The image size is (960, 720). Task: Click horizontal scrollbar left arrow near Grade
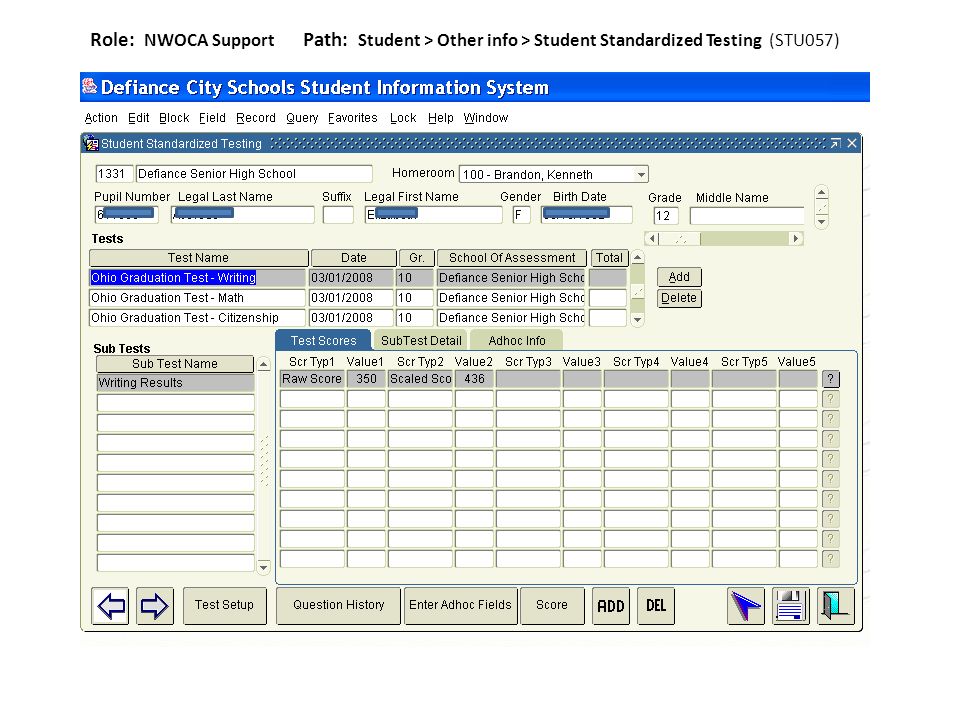coord(652,239)
